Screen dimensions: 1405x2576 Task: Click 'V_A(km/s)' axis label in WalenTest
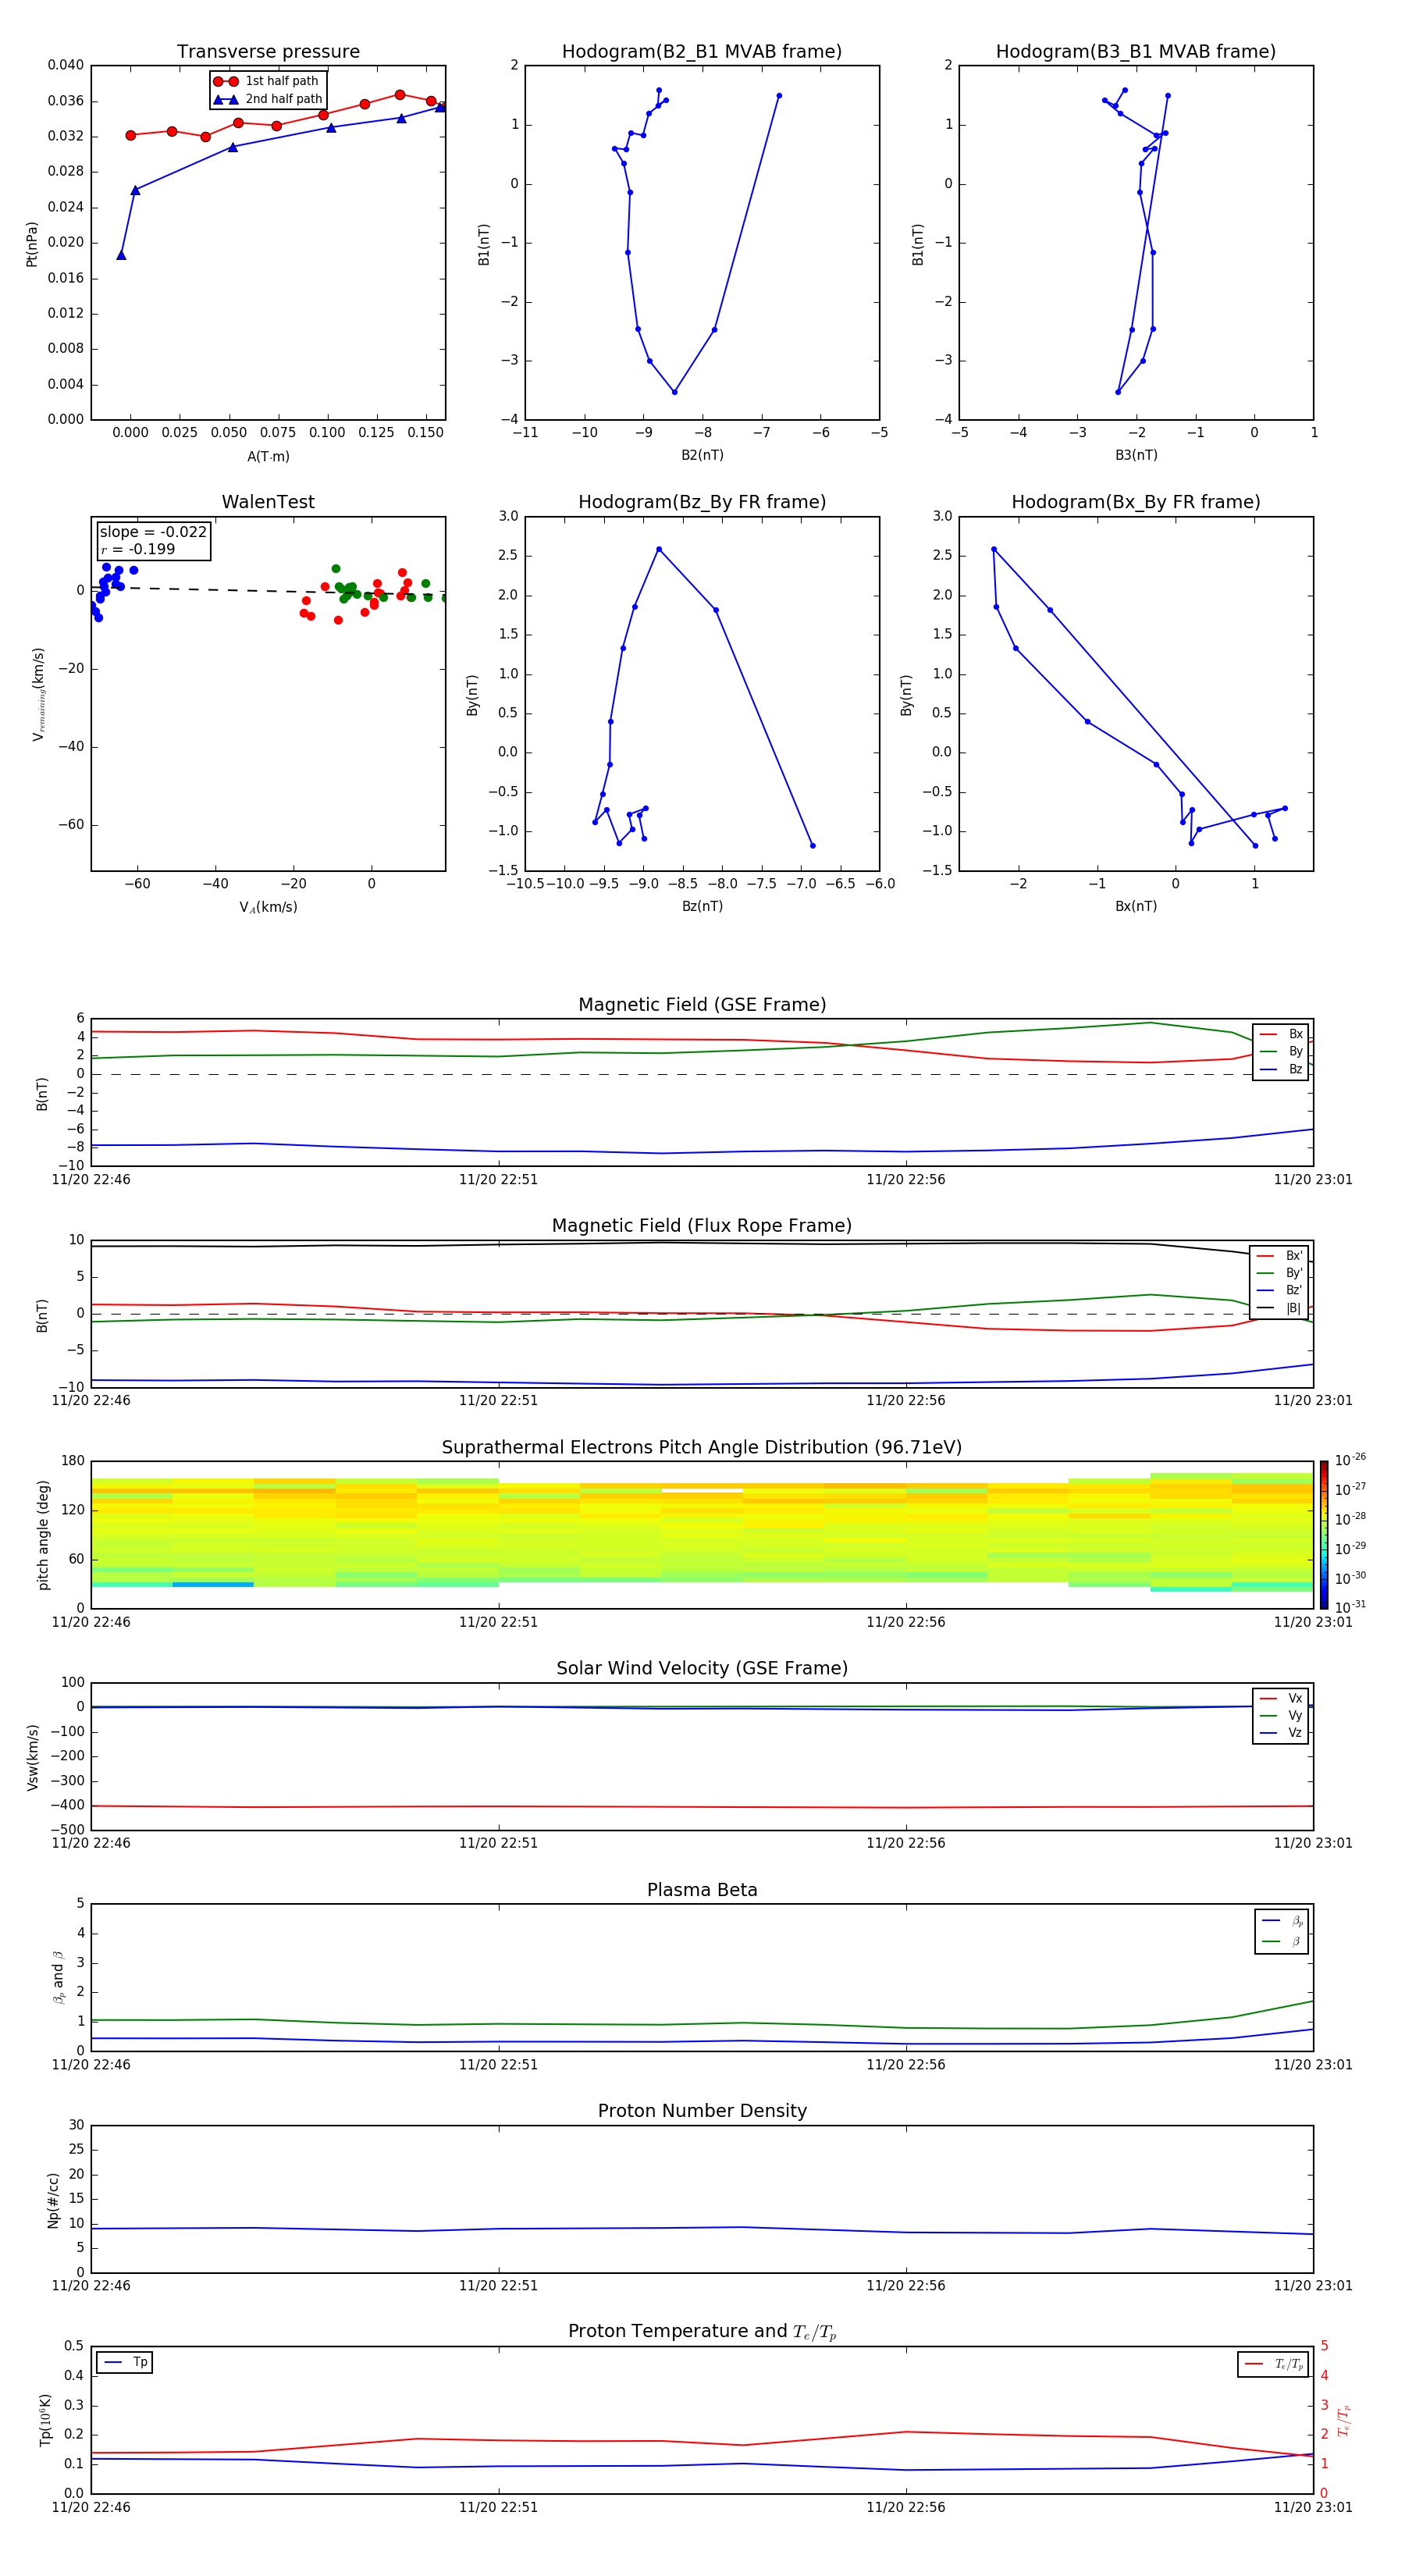[268, 907]
